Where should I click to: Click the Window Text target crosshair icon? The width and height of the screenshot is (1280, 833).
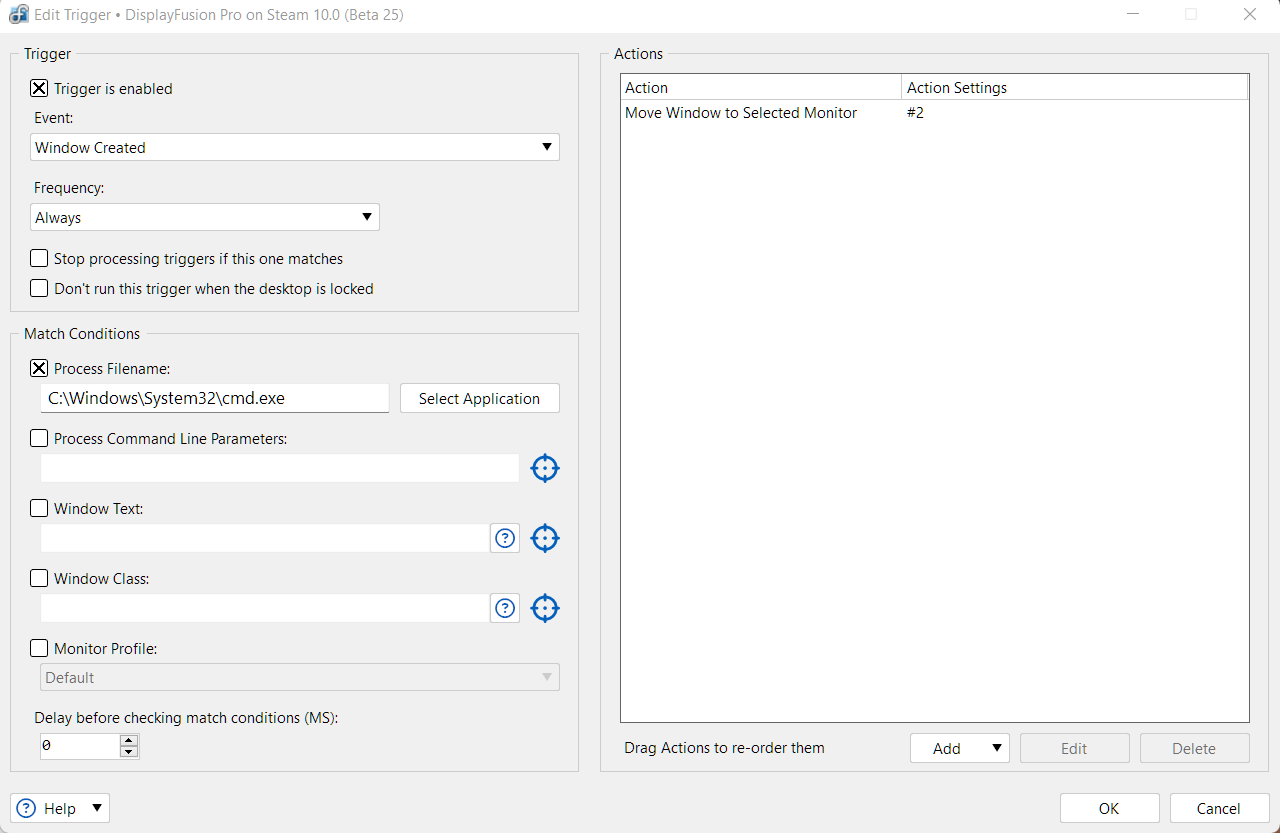tap(544, 538)
